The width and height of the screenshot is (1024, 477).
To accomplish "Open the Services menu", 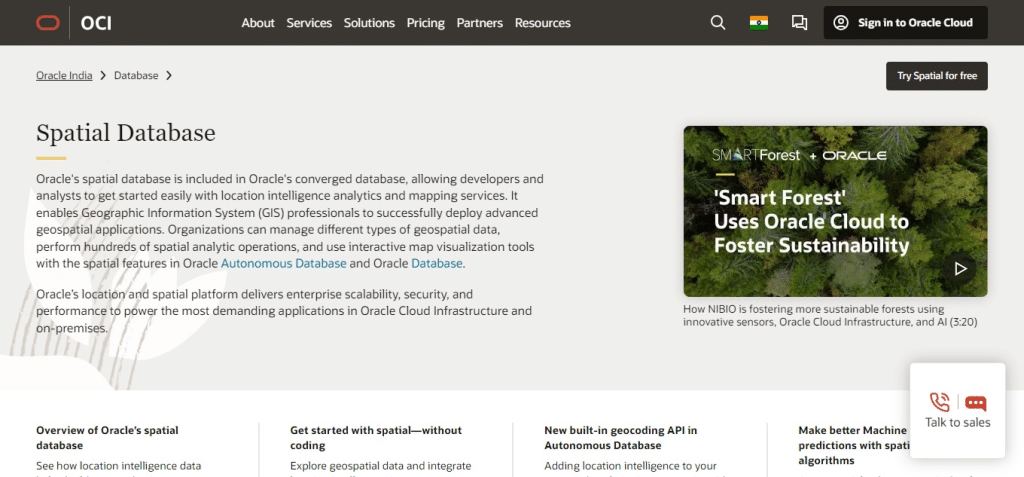I will 309,23.
